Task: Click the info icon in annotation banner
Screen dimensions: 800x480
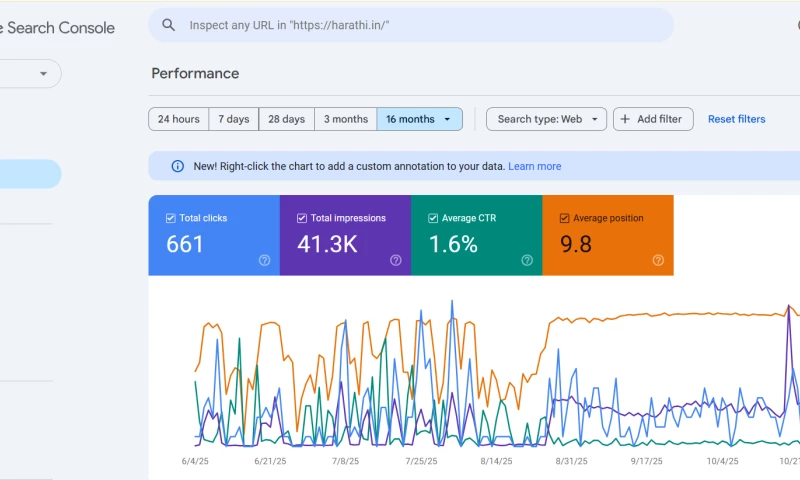Action: click(178, 166)
